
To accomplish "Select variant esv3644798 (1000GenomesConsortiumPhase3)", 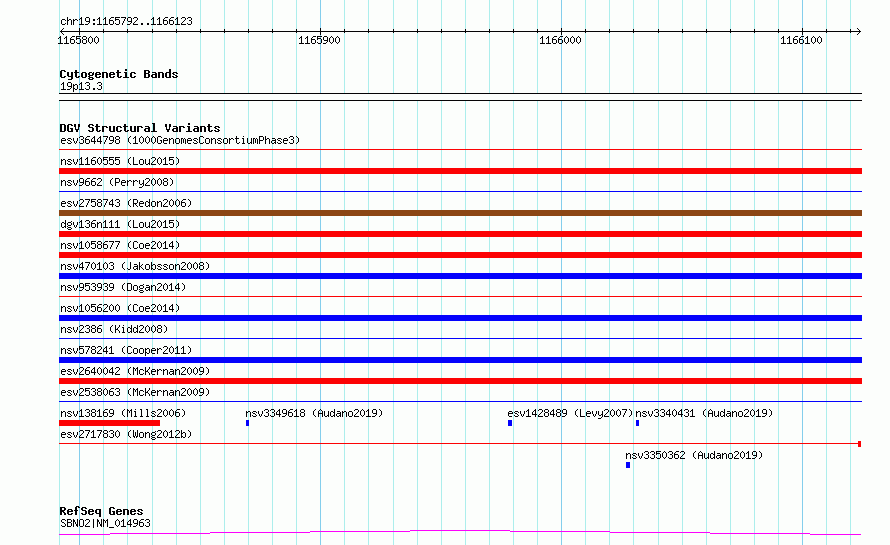I will pyautogui.click(x=180, y=140).
